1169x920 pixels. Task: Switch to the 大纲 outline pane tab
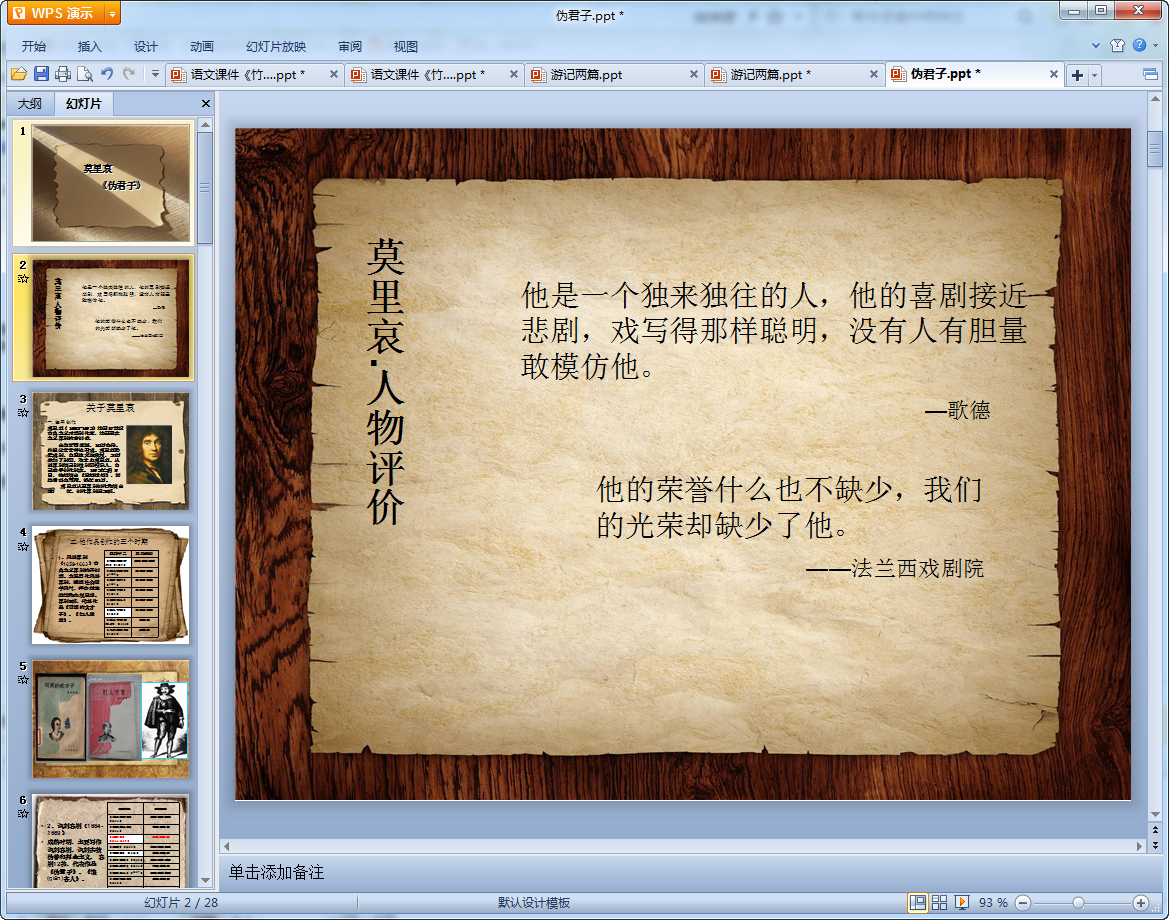(31, 104)
